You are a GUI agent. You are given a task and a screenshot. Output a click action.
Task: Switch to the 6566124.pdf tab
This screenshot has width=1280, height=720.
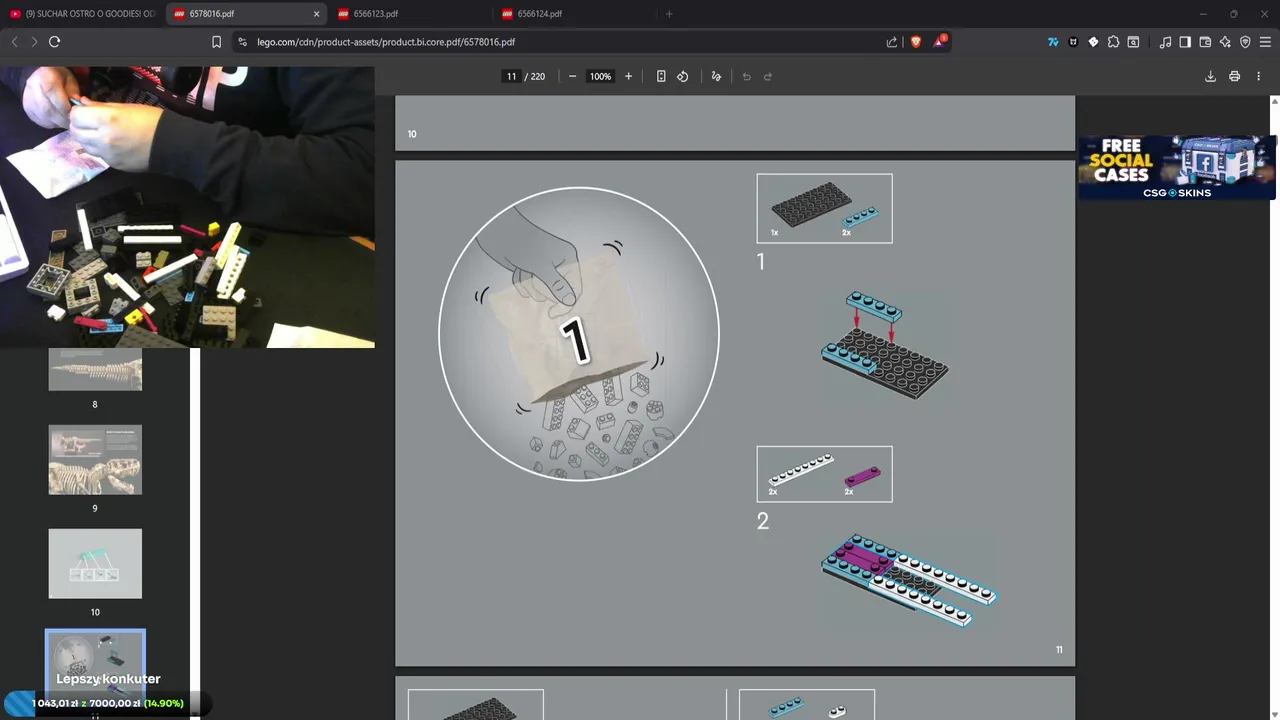click(574, 14)
